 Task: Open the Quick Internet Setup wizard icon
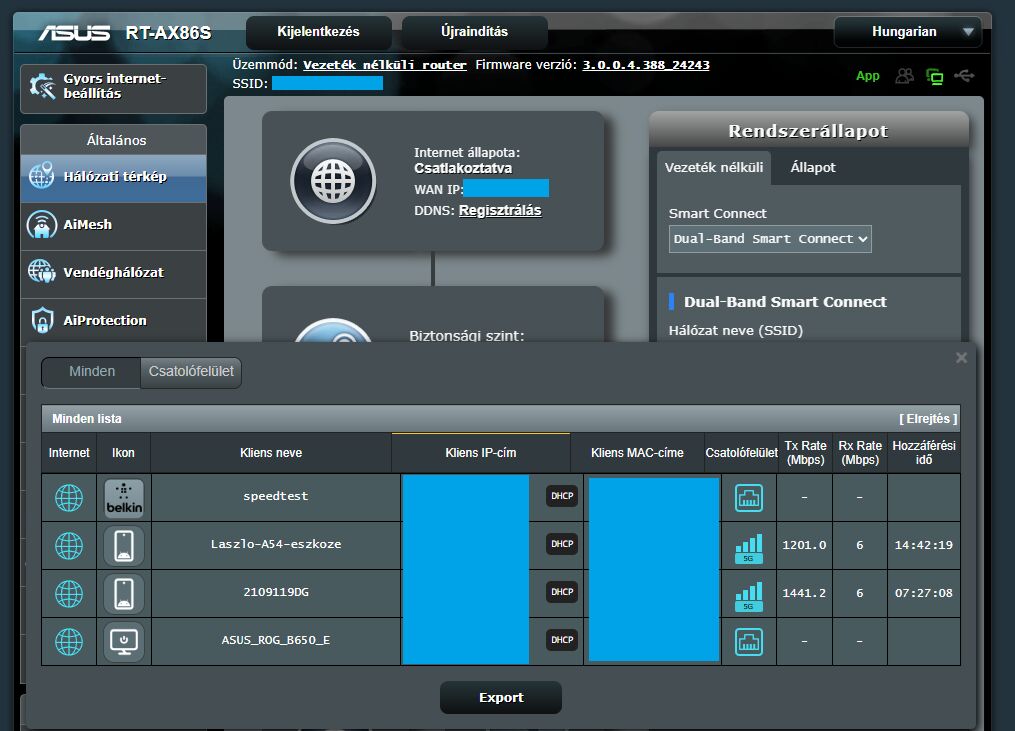43,86
